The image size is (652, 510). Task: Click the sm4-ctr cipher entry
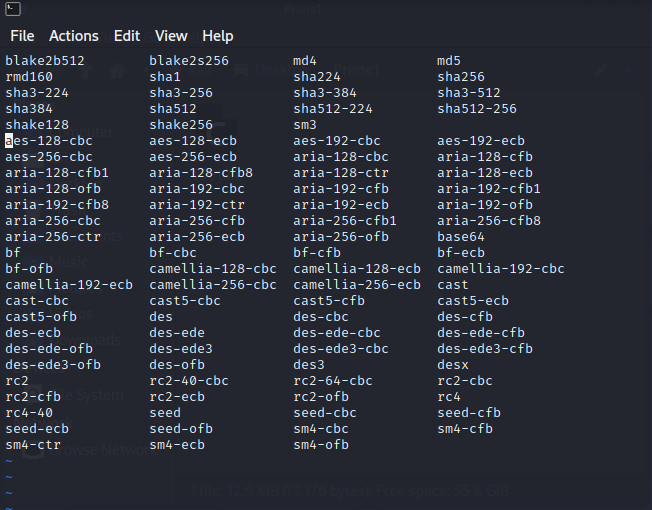tap(33, 445)
